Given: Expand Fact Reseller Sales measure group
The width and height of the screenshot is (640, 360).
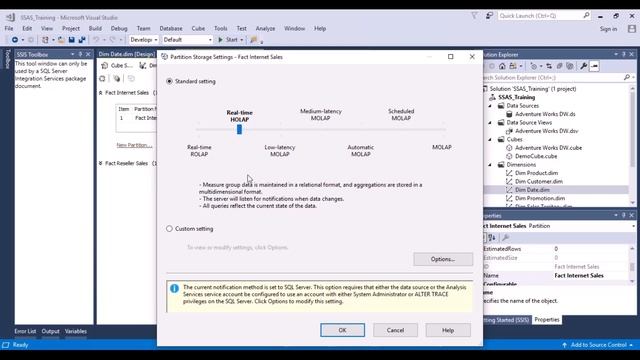Looking at the screenshot, I should click(100, 163).
